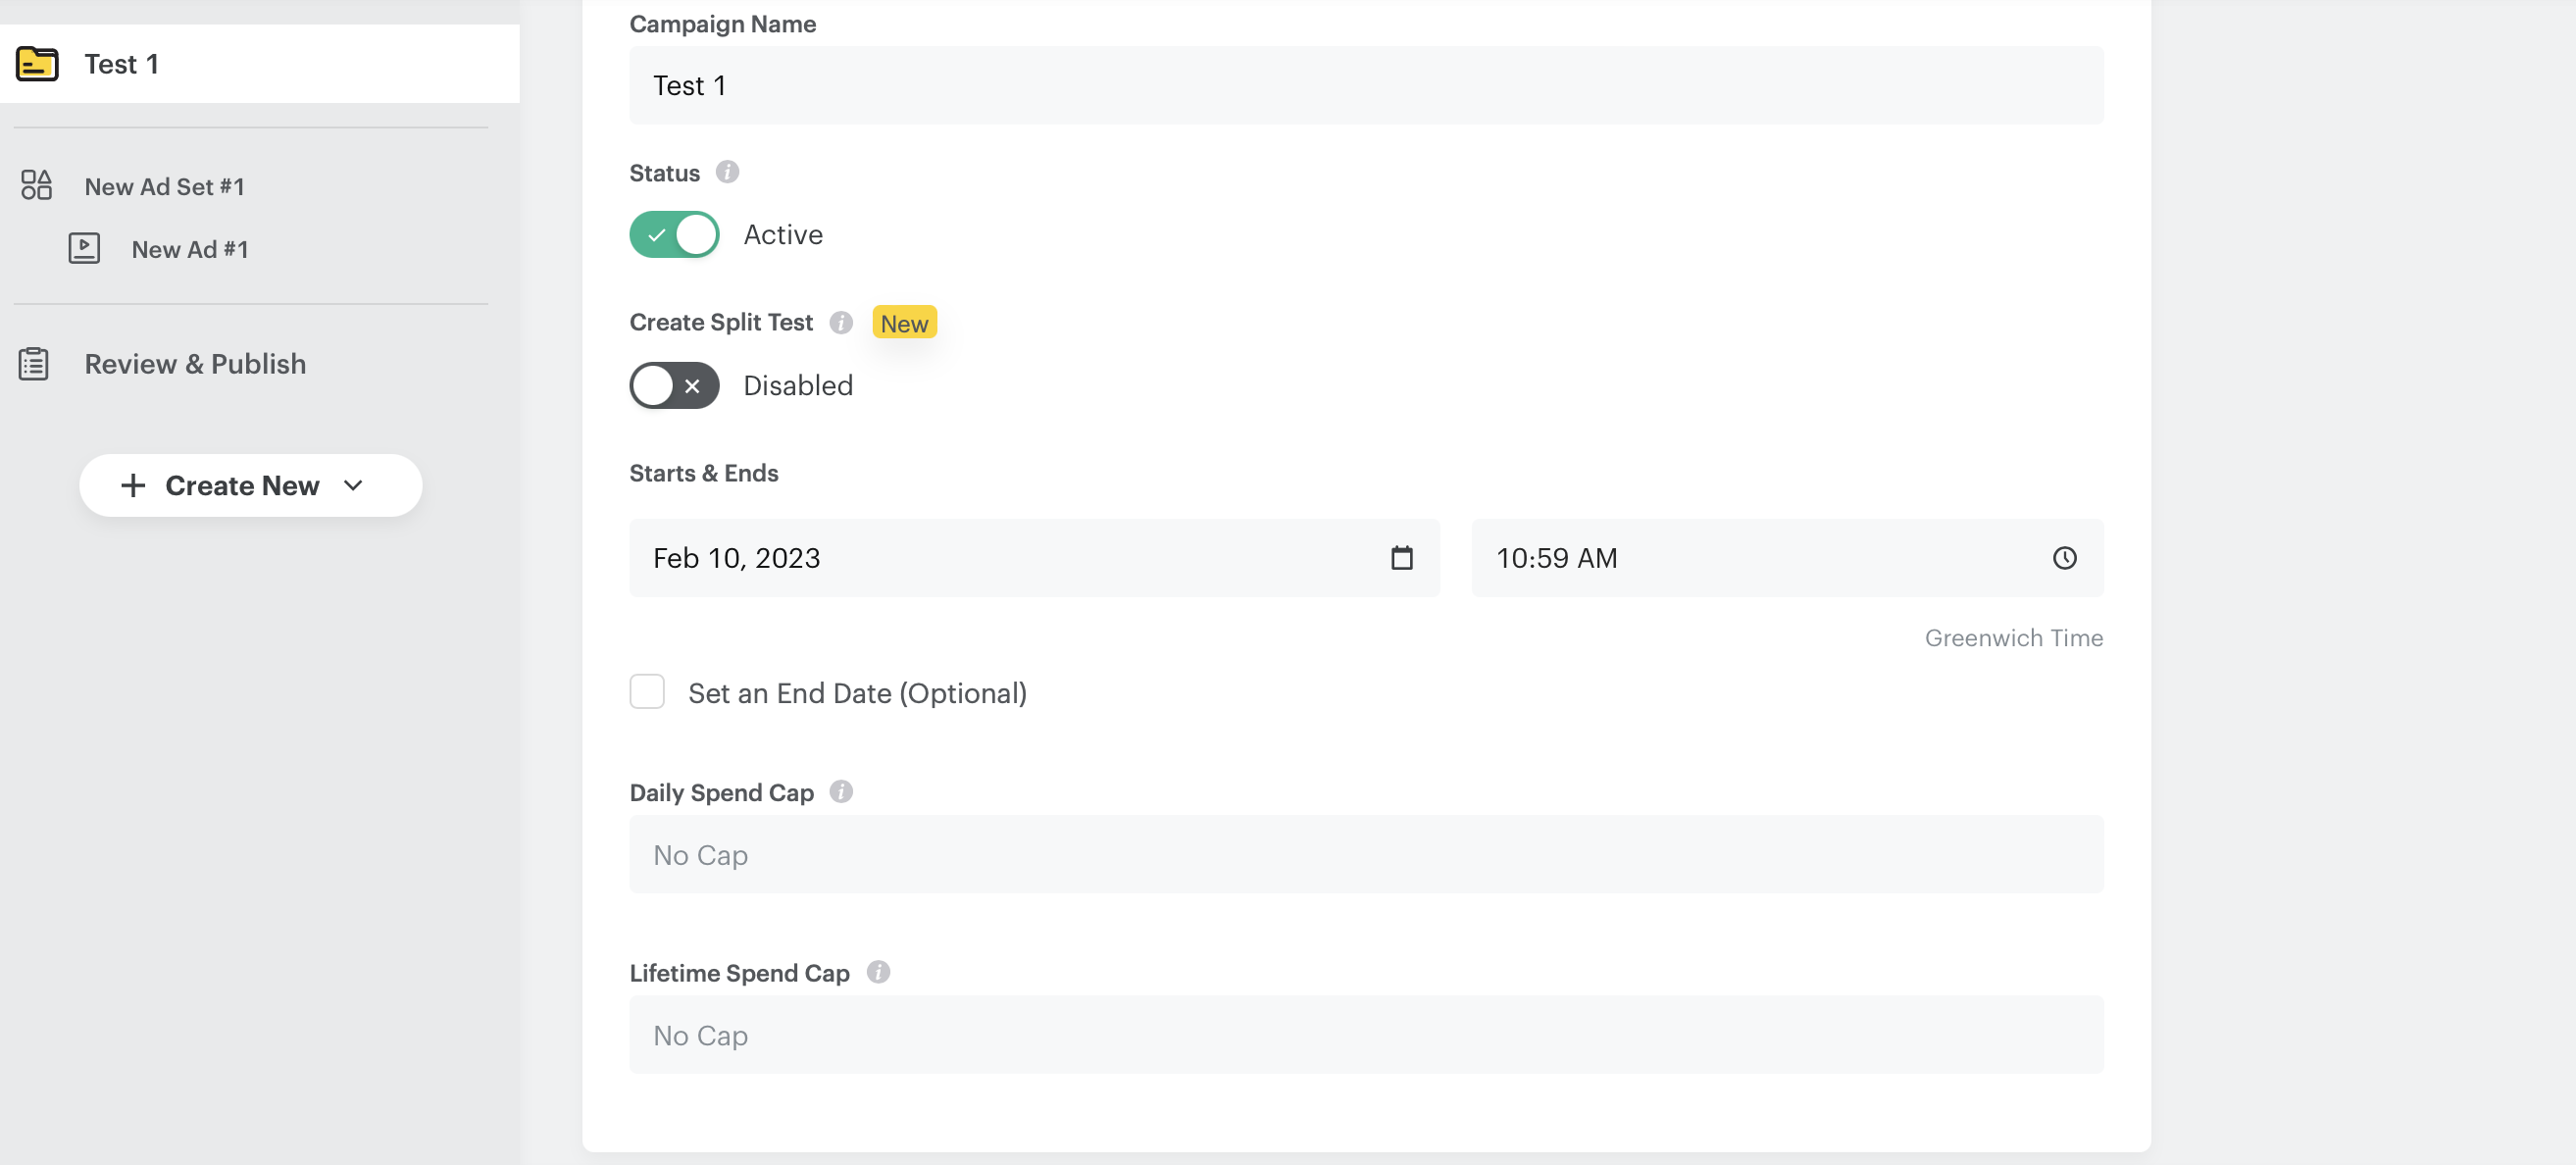The image size is (2576, 1165).
Task: Click the Create Split Test info icon
Action: click(841, 322)
